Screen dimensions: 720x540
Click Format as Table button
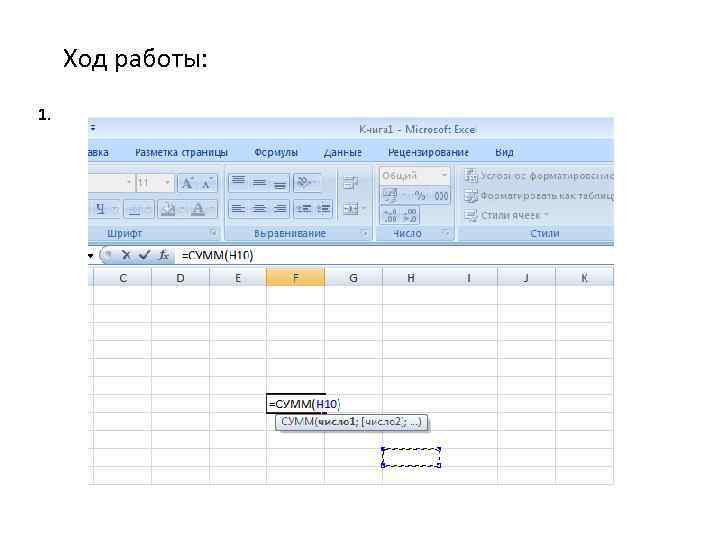tap(538, 196)
